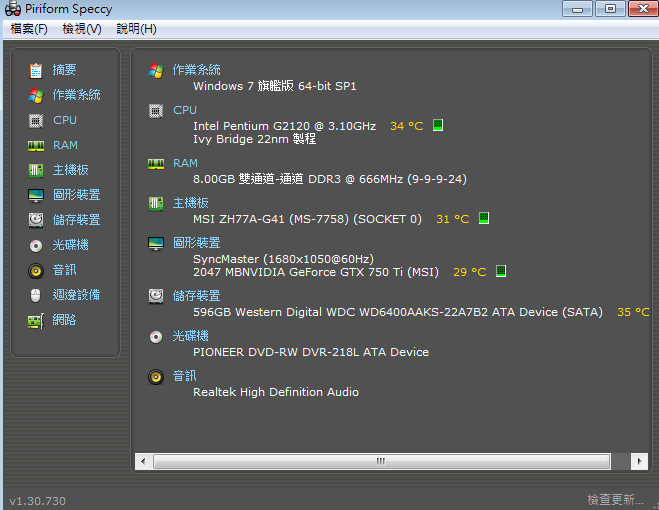This screenshot has height=510, width=659.
Task: Open 音訊 section in sidebar
Action: tap(64, 270)
